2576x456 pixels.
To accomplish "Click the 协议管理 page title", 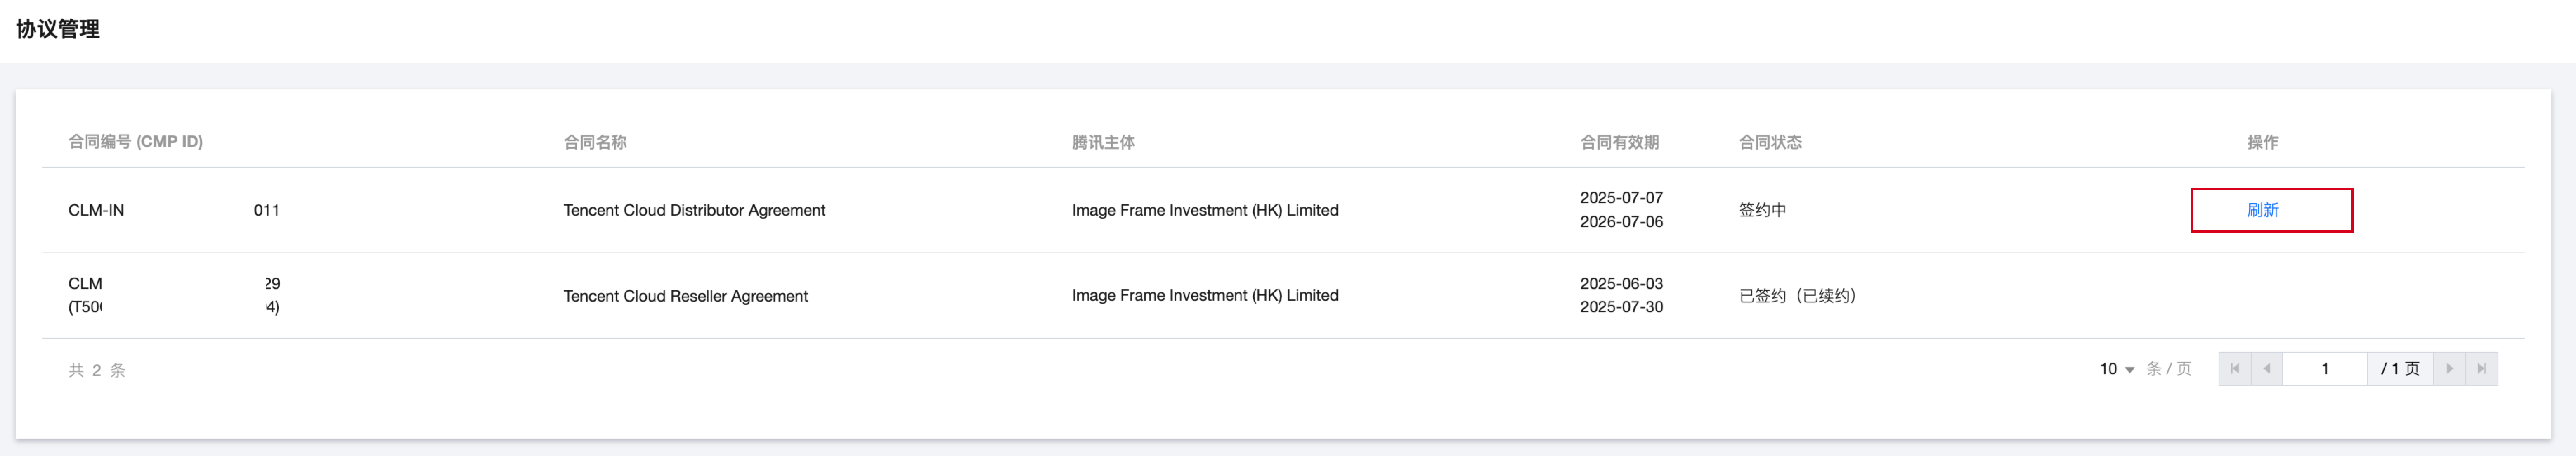I will (58, 29).
